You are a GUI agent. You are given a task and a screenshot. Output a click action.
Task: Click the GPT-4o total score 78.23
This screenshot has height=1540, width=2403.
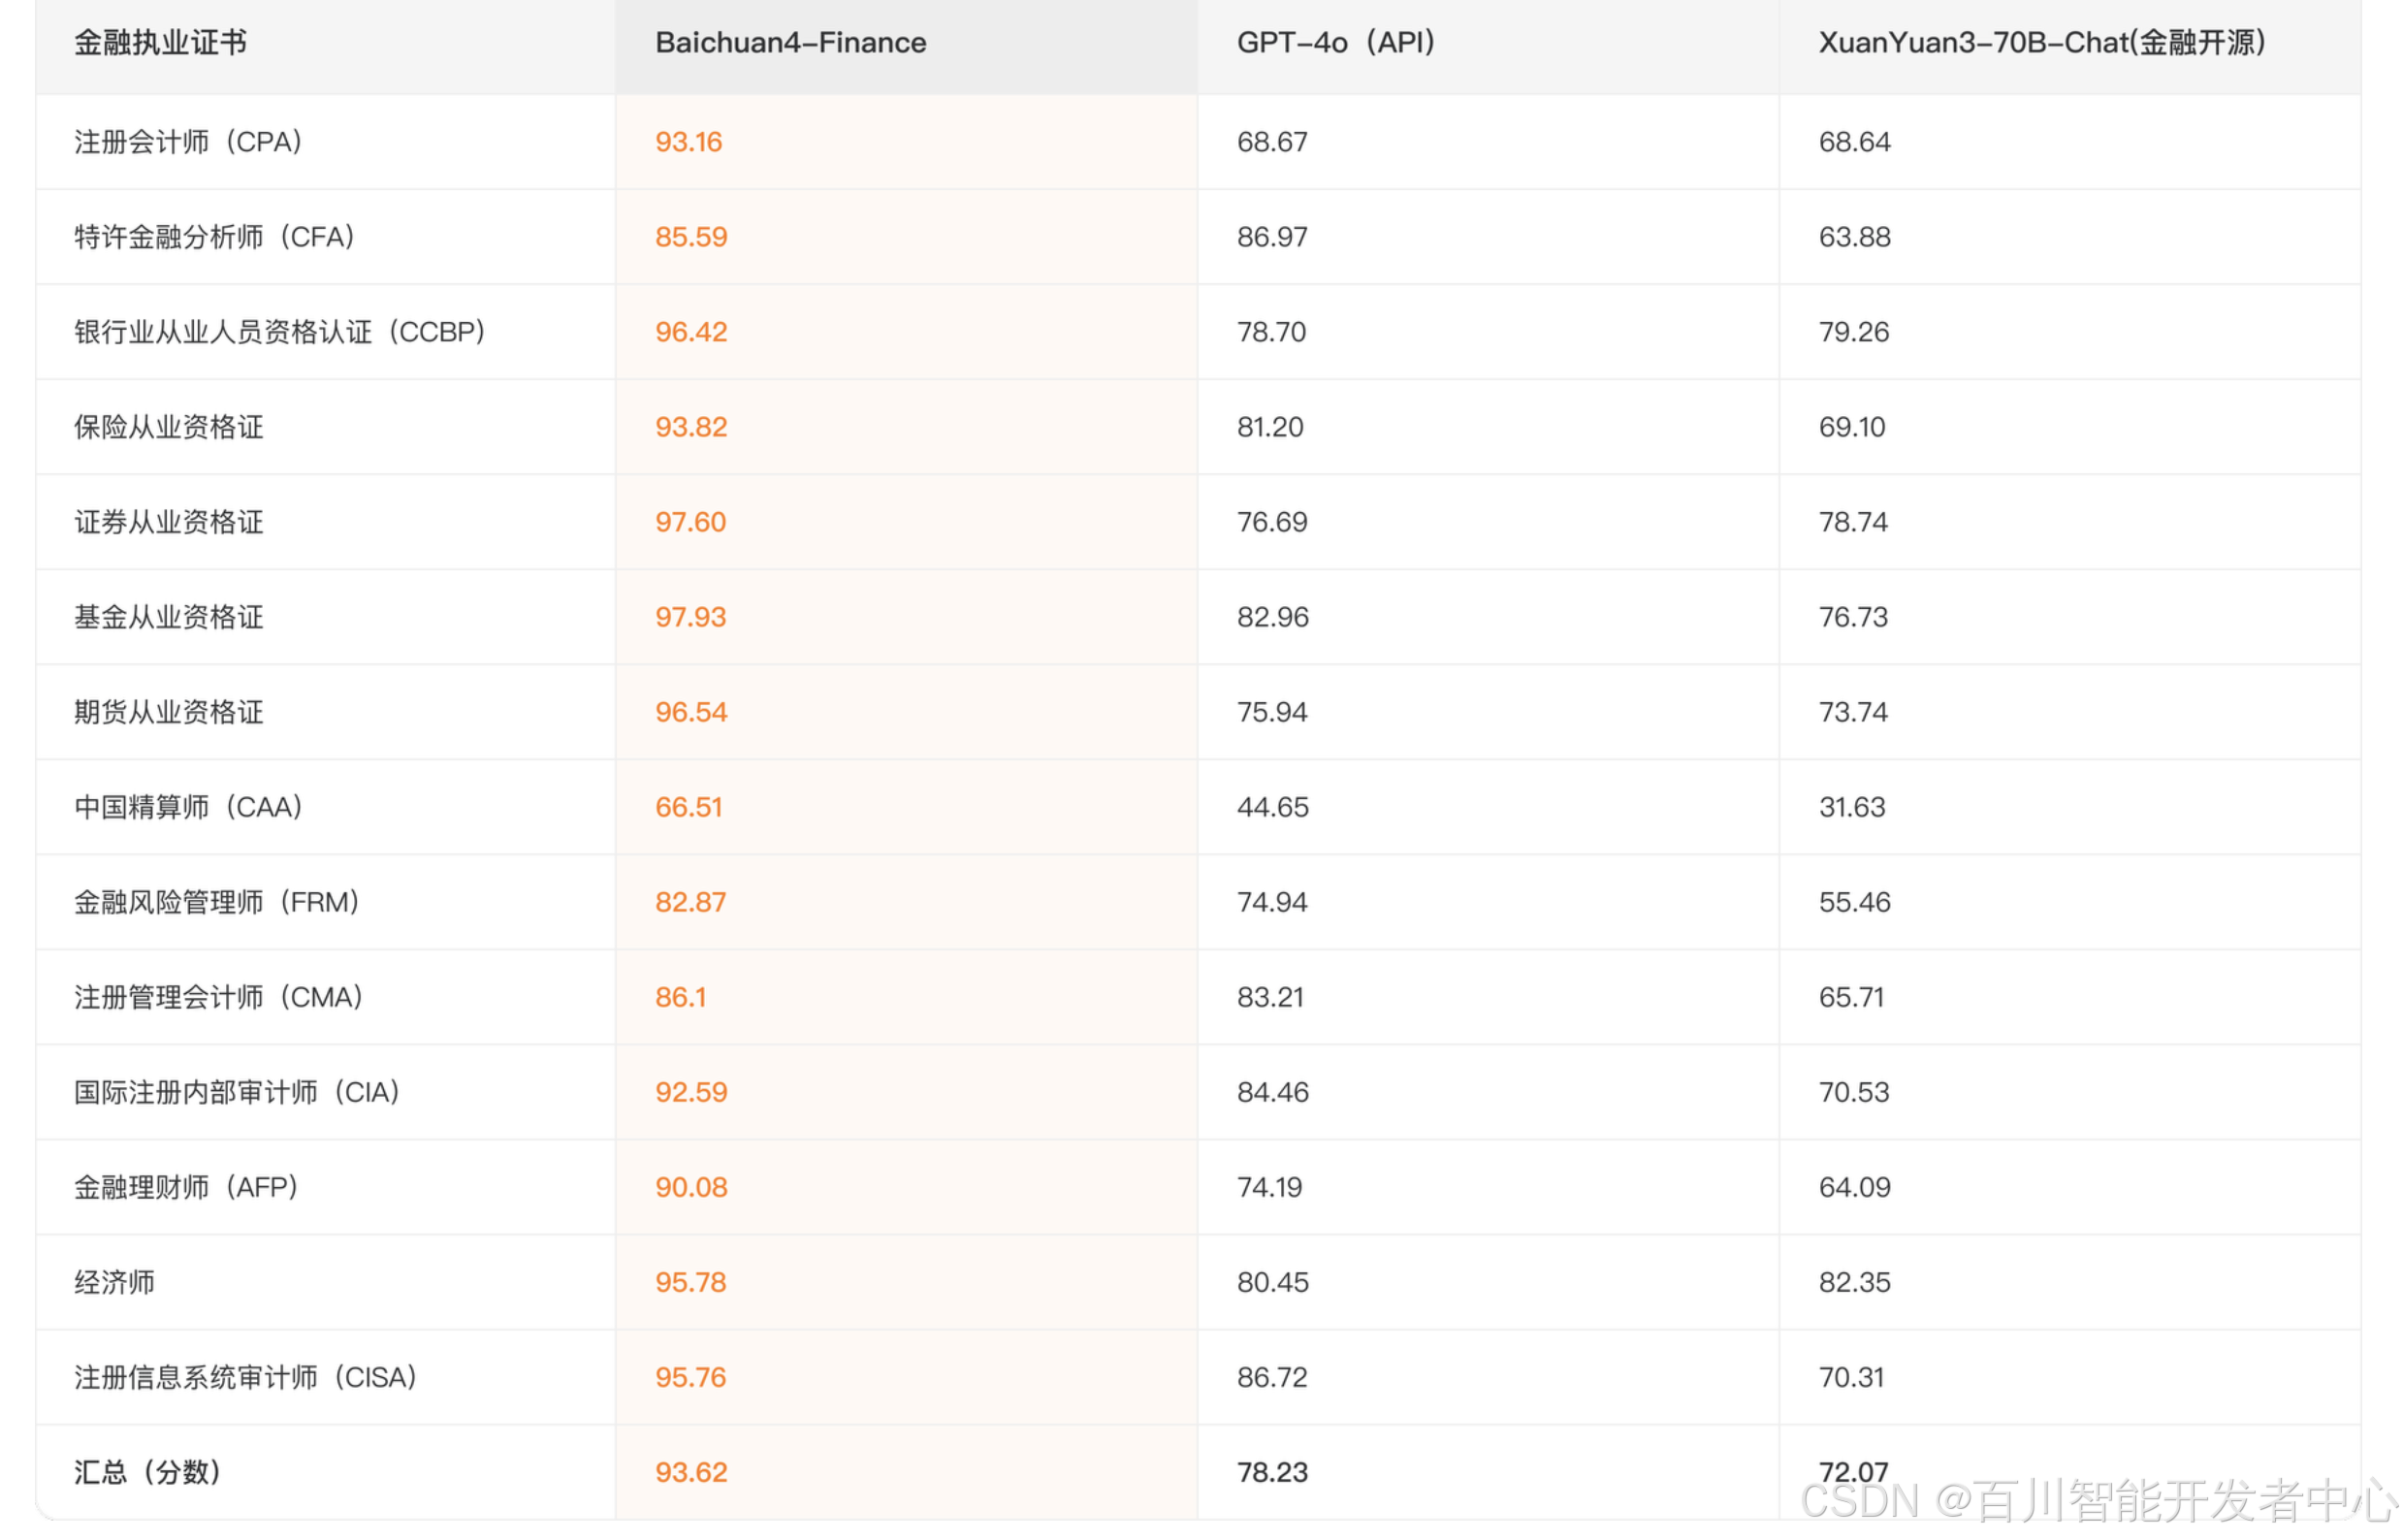pyautogui.click(x=1272, y=1472)
